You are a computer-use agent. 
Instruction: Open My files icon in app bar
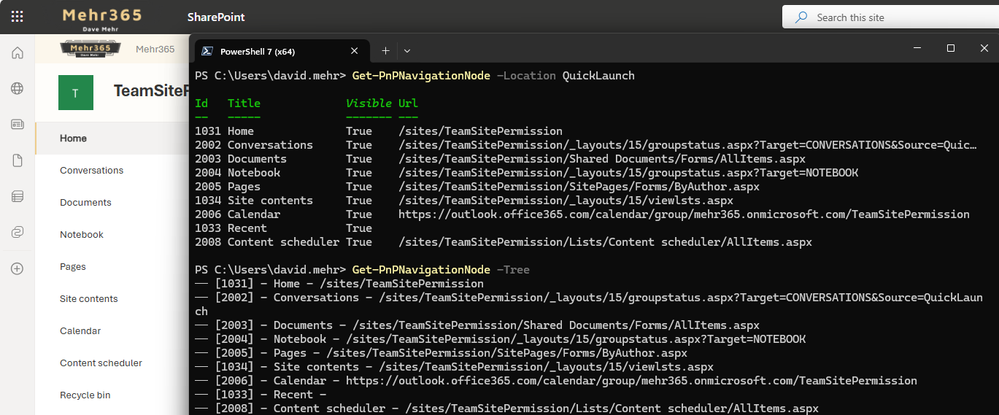coord(17,161)
